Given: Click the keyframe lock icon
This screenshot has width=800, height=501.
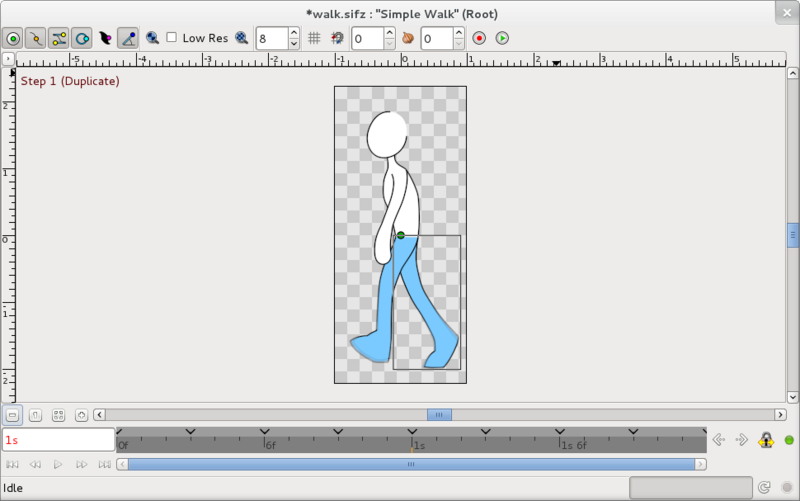Looking at the screenshot, I should [x=766, y=439].
